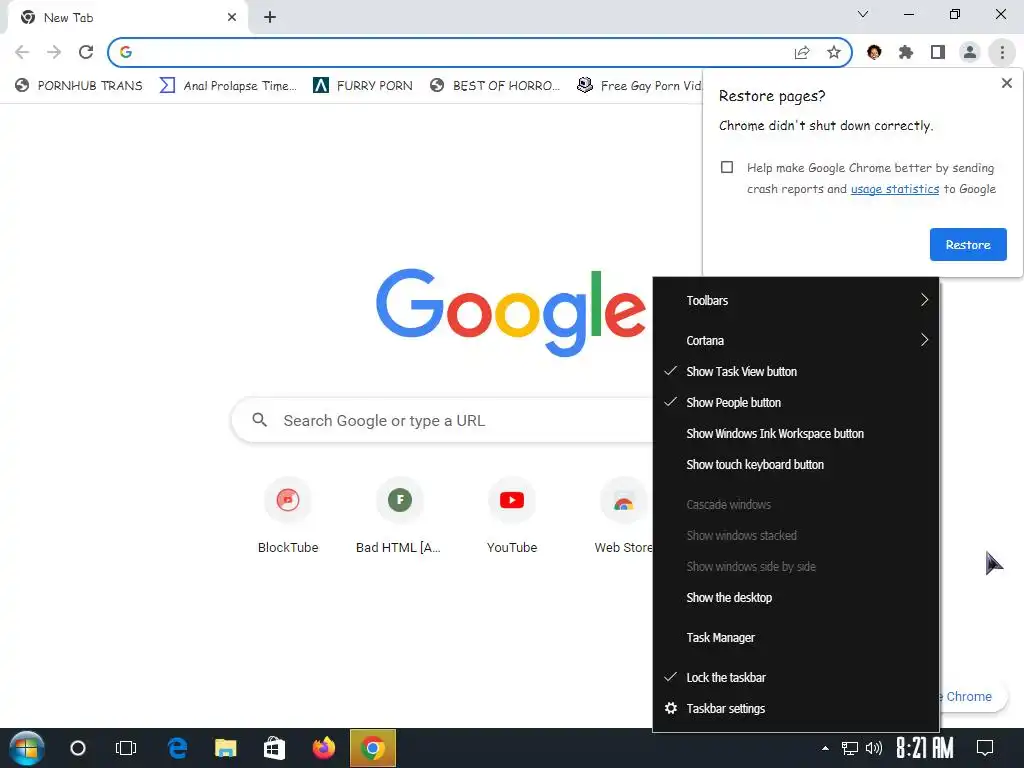
Task: Reload the page with the refresh icon
Action: (x=86, y=52)
